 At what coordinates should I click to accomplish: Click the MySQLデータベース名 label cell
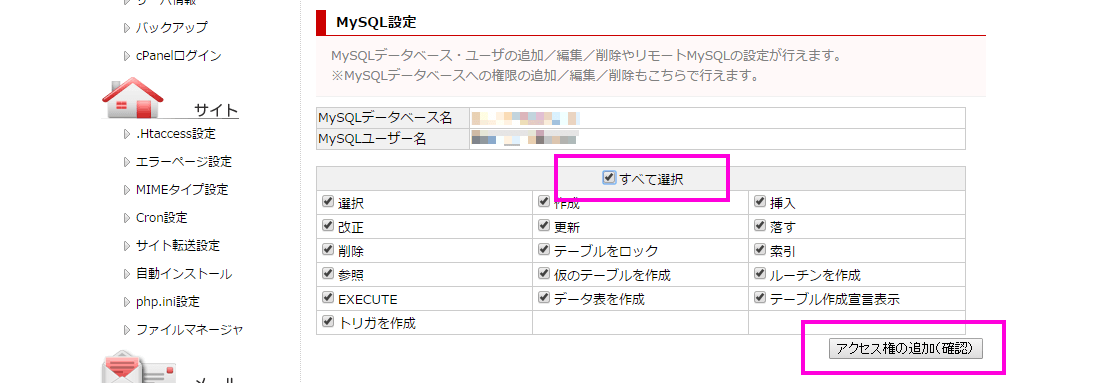pyautogui.click(x=392, y=118)
